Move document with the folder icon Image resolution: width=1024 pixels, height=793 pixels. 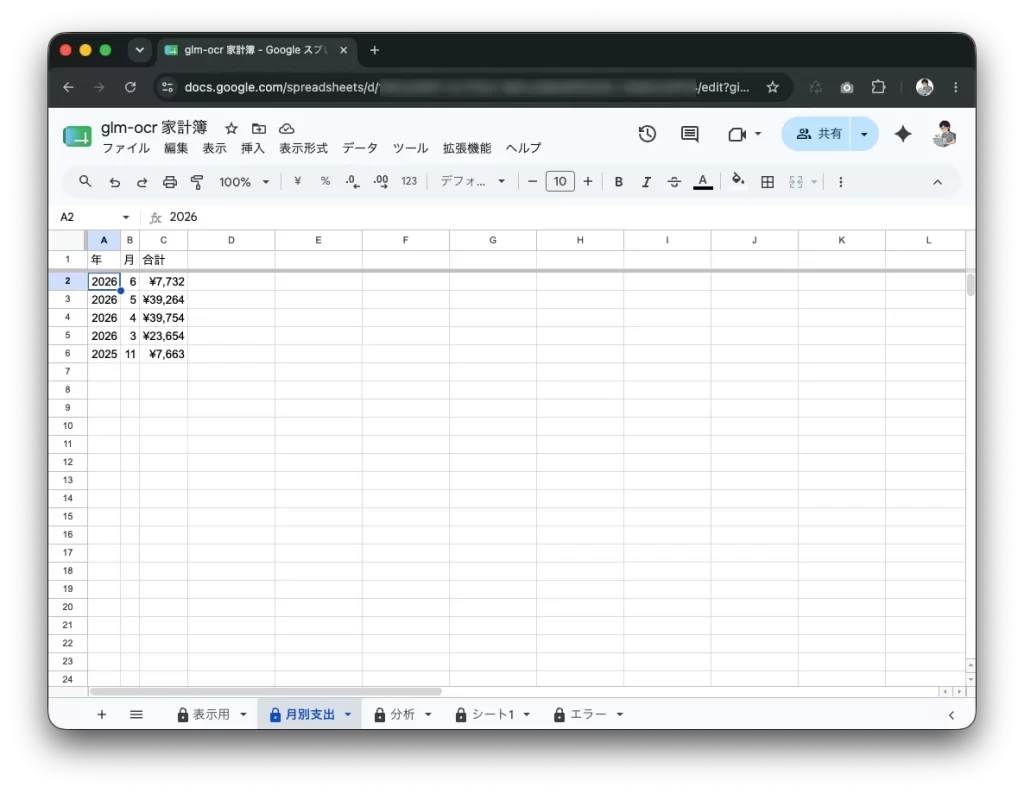259,129
